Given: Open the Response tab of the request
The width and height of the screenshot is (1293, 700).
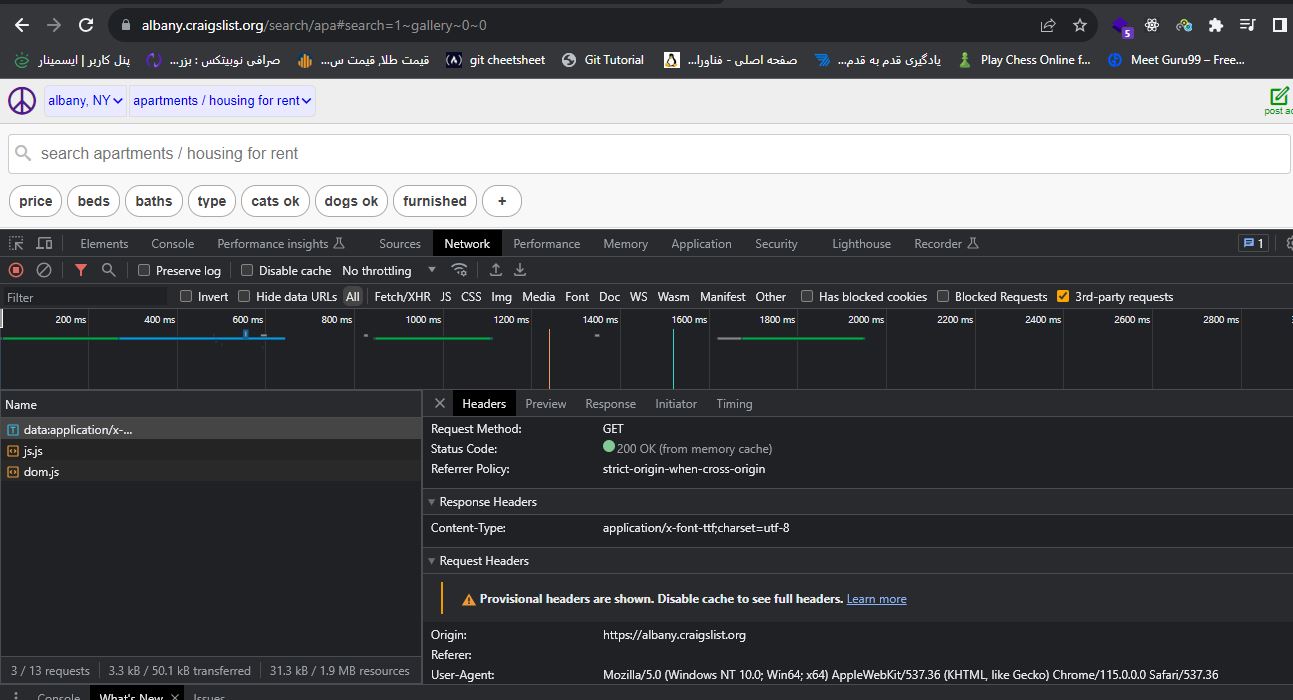Looking at the screenshot, I should tap(610, 403).
